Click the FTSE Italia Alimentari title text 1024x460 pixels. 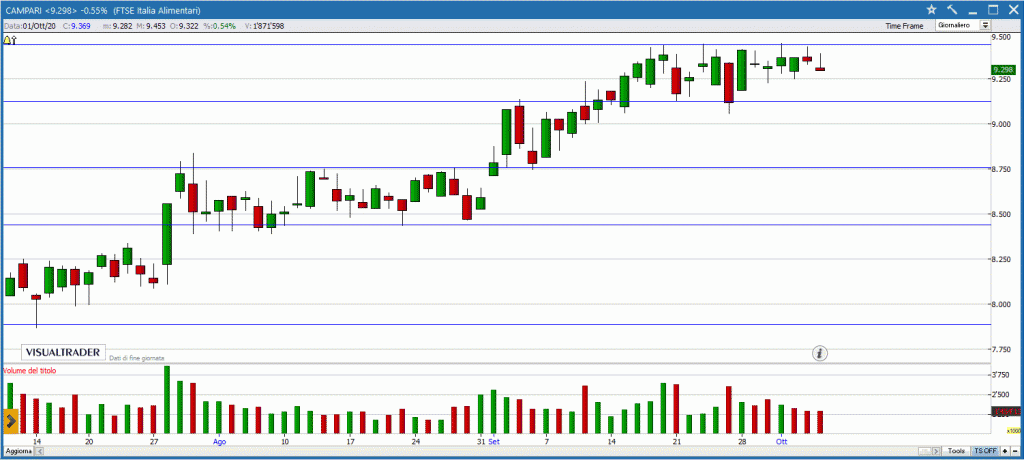[157, 10]
